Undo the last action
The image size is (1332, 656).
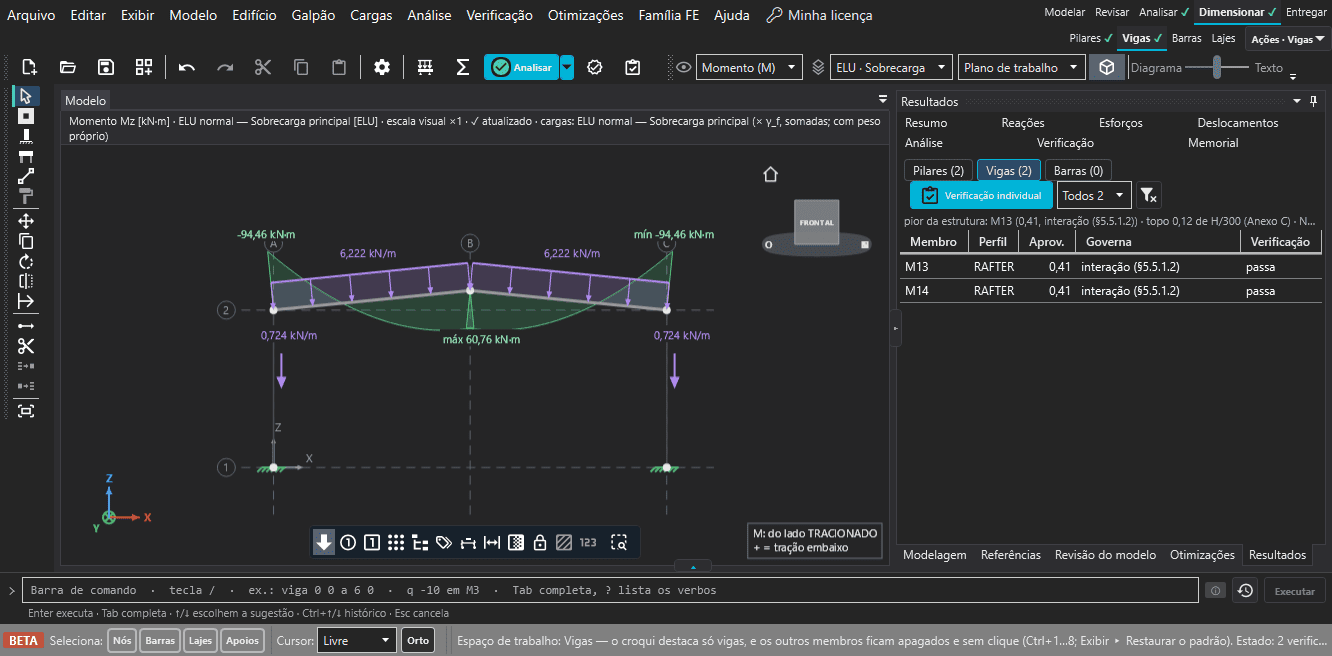click(x=187, y=67)
